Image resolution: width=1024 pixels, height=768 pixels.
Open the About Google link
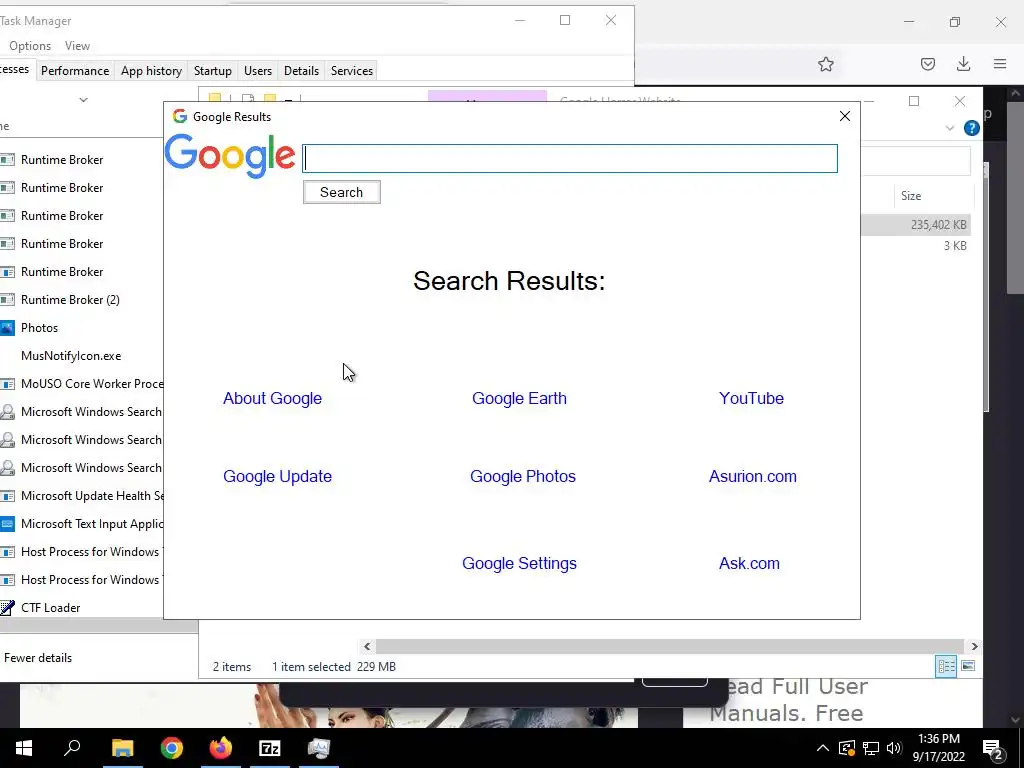pyautogui.click(x=272, y=398)
